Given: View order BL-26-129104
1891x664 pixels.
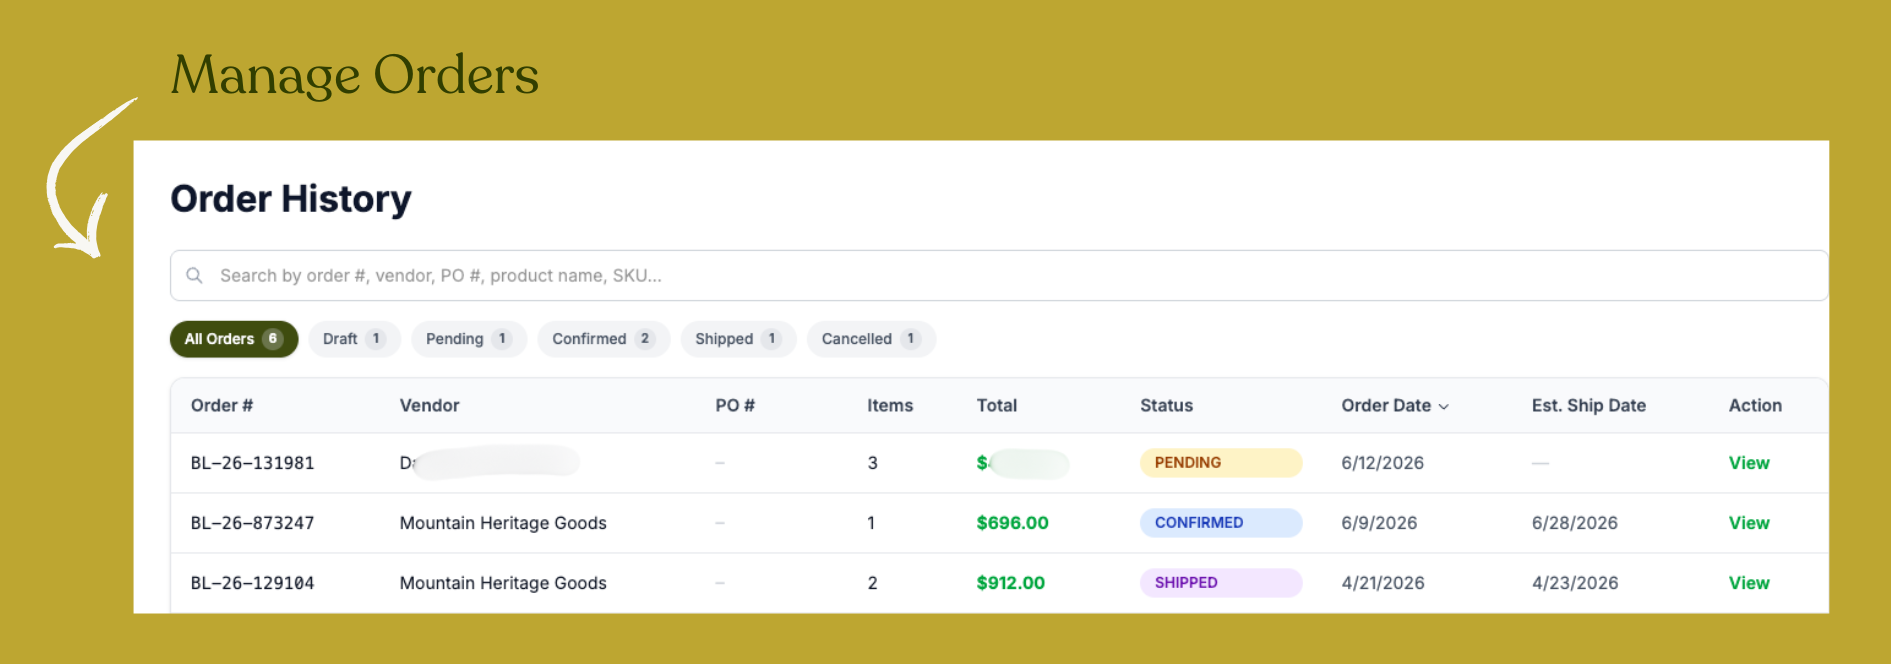Looking at the screenshot, I should click(x=1749, y=583).
